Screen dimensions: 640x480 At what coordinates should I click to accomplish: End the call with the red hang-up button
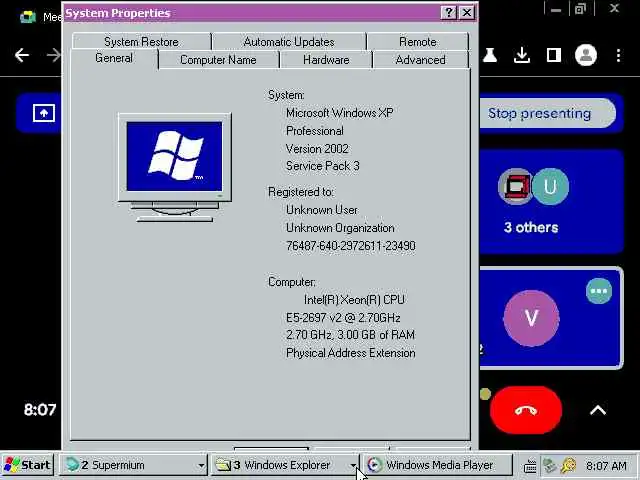pos(526,410)
